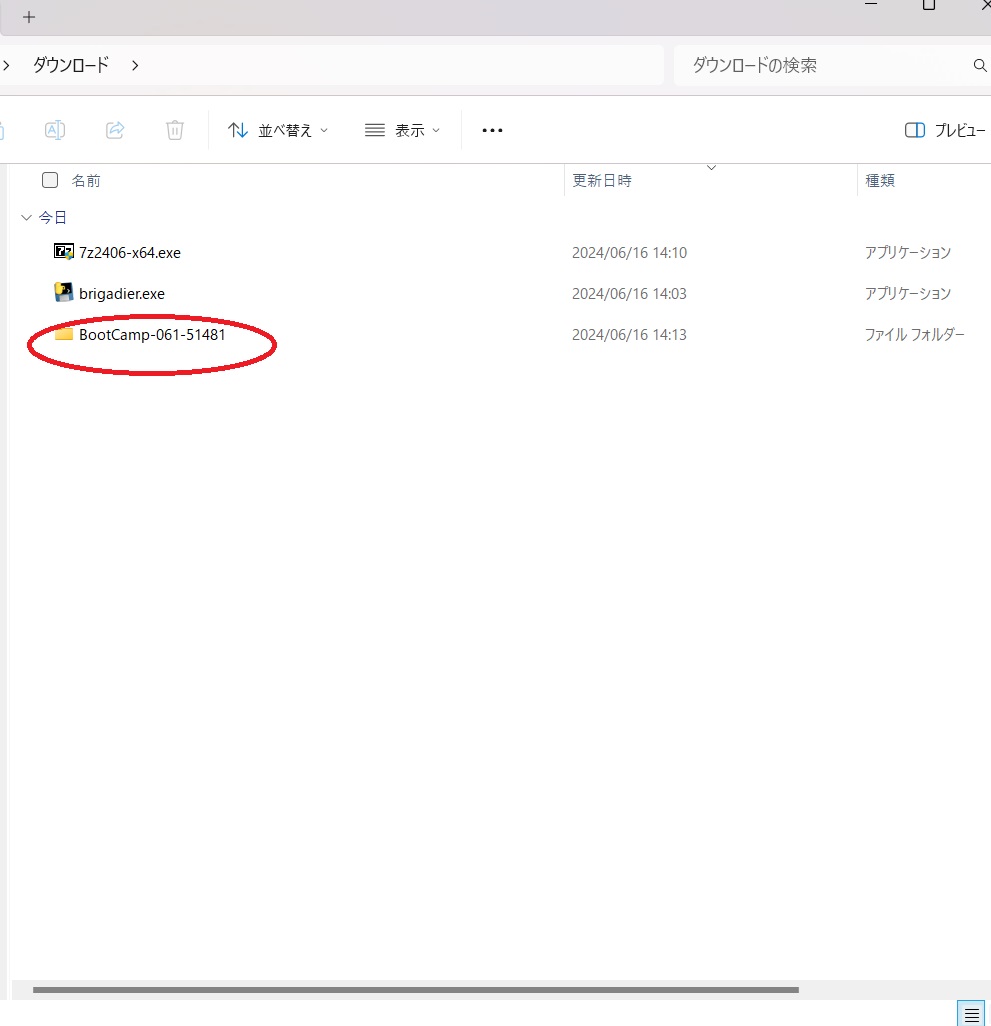Click the details view icon in the status bar
The width and height of the screenshot is (991, 1026).
(x=971, y=1013)
